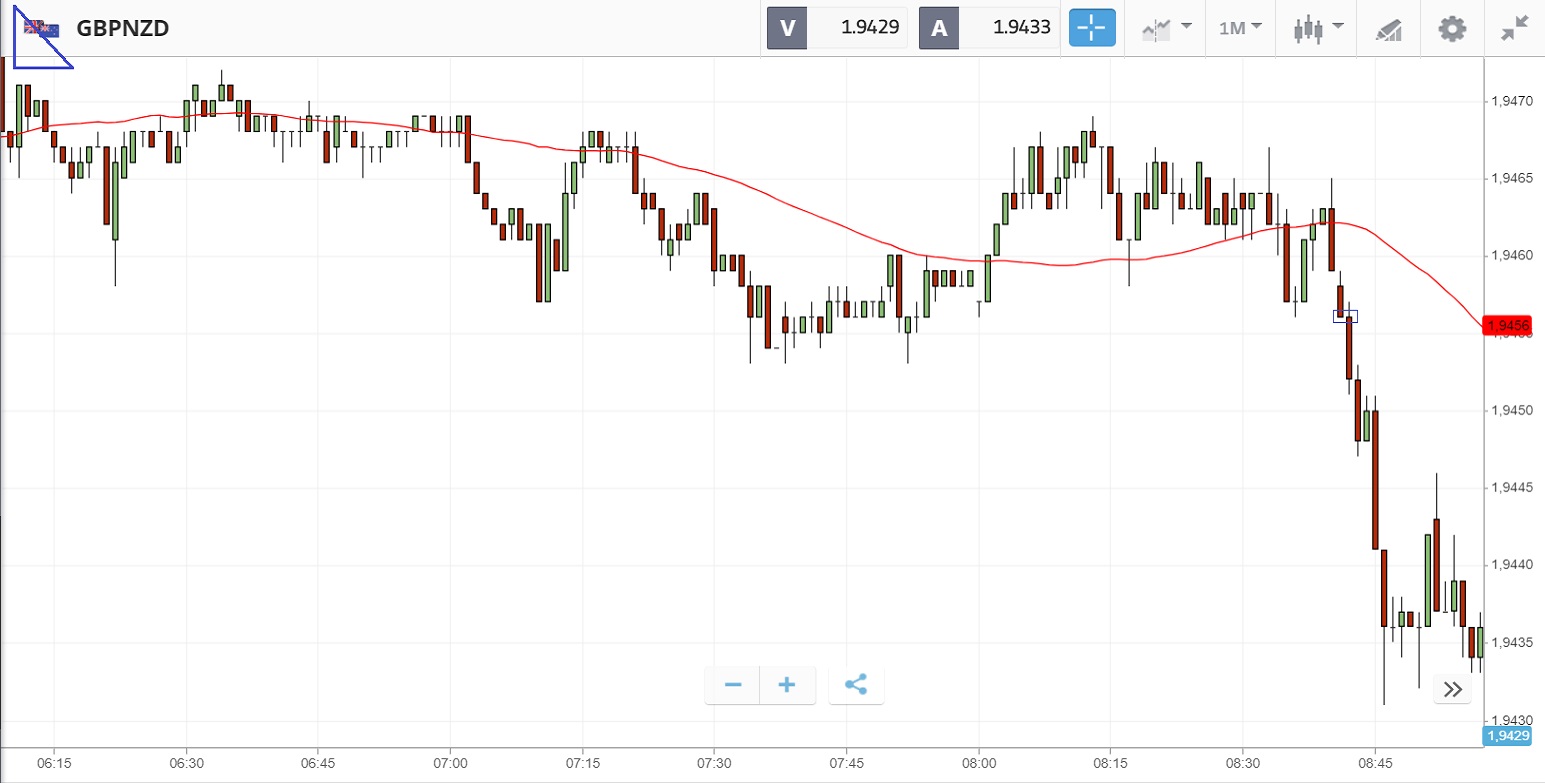Open chart settings gear icon
1545x783 pixels.
coord(1452,28)
